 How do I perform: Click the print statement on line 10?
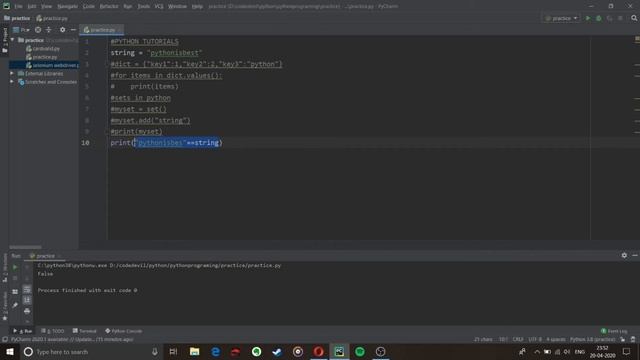click(x=167, y=142)
